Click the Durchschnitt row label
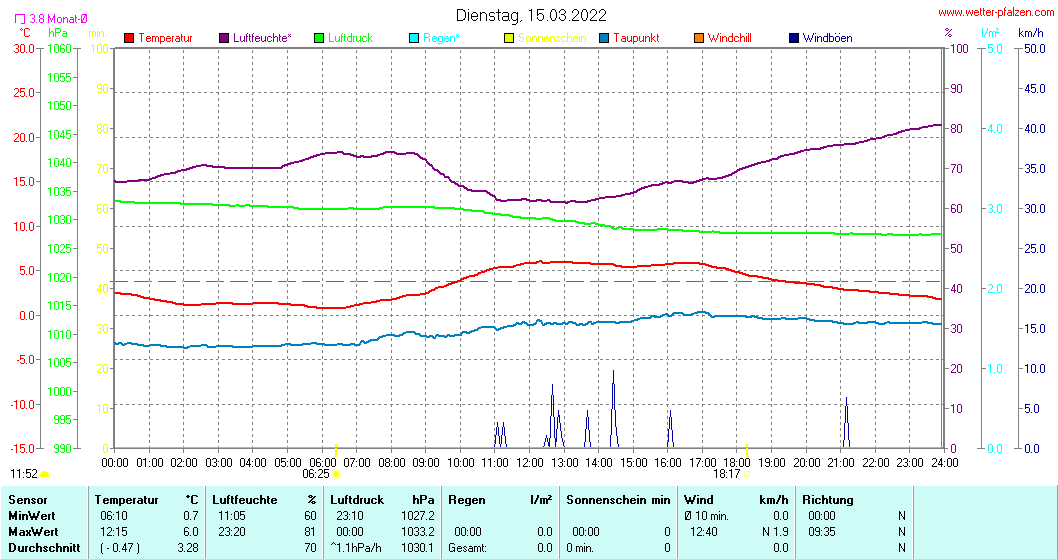 (44, 548)
